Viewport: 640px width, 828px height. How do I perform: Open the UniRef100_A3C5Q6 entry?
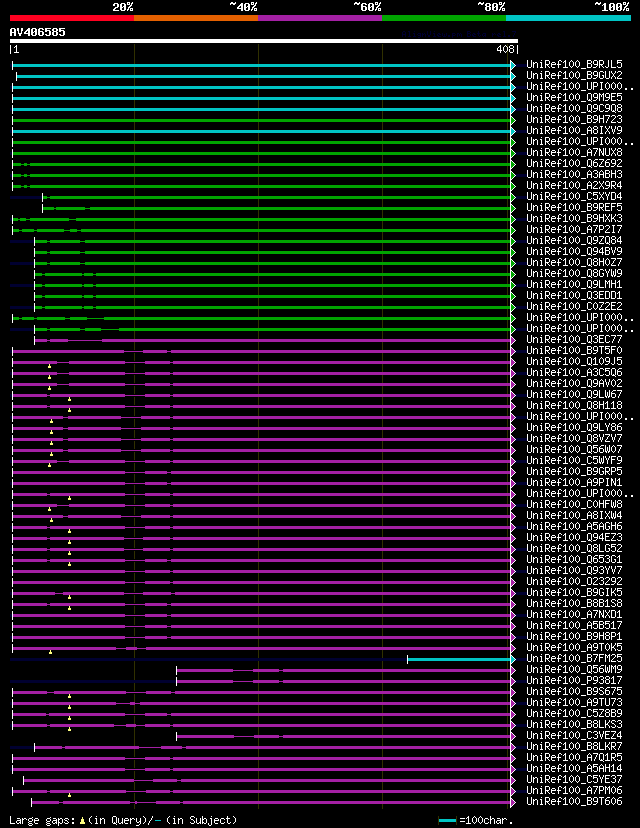point(574,372)
